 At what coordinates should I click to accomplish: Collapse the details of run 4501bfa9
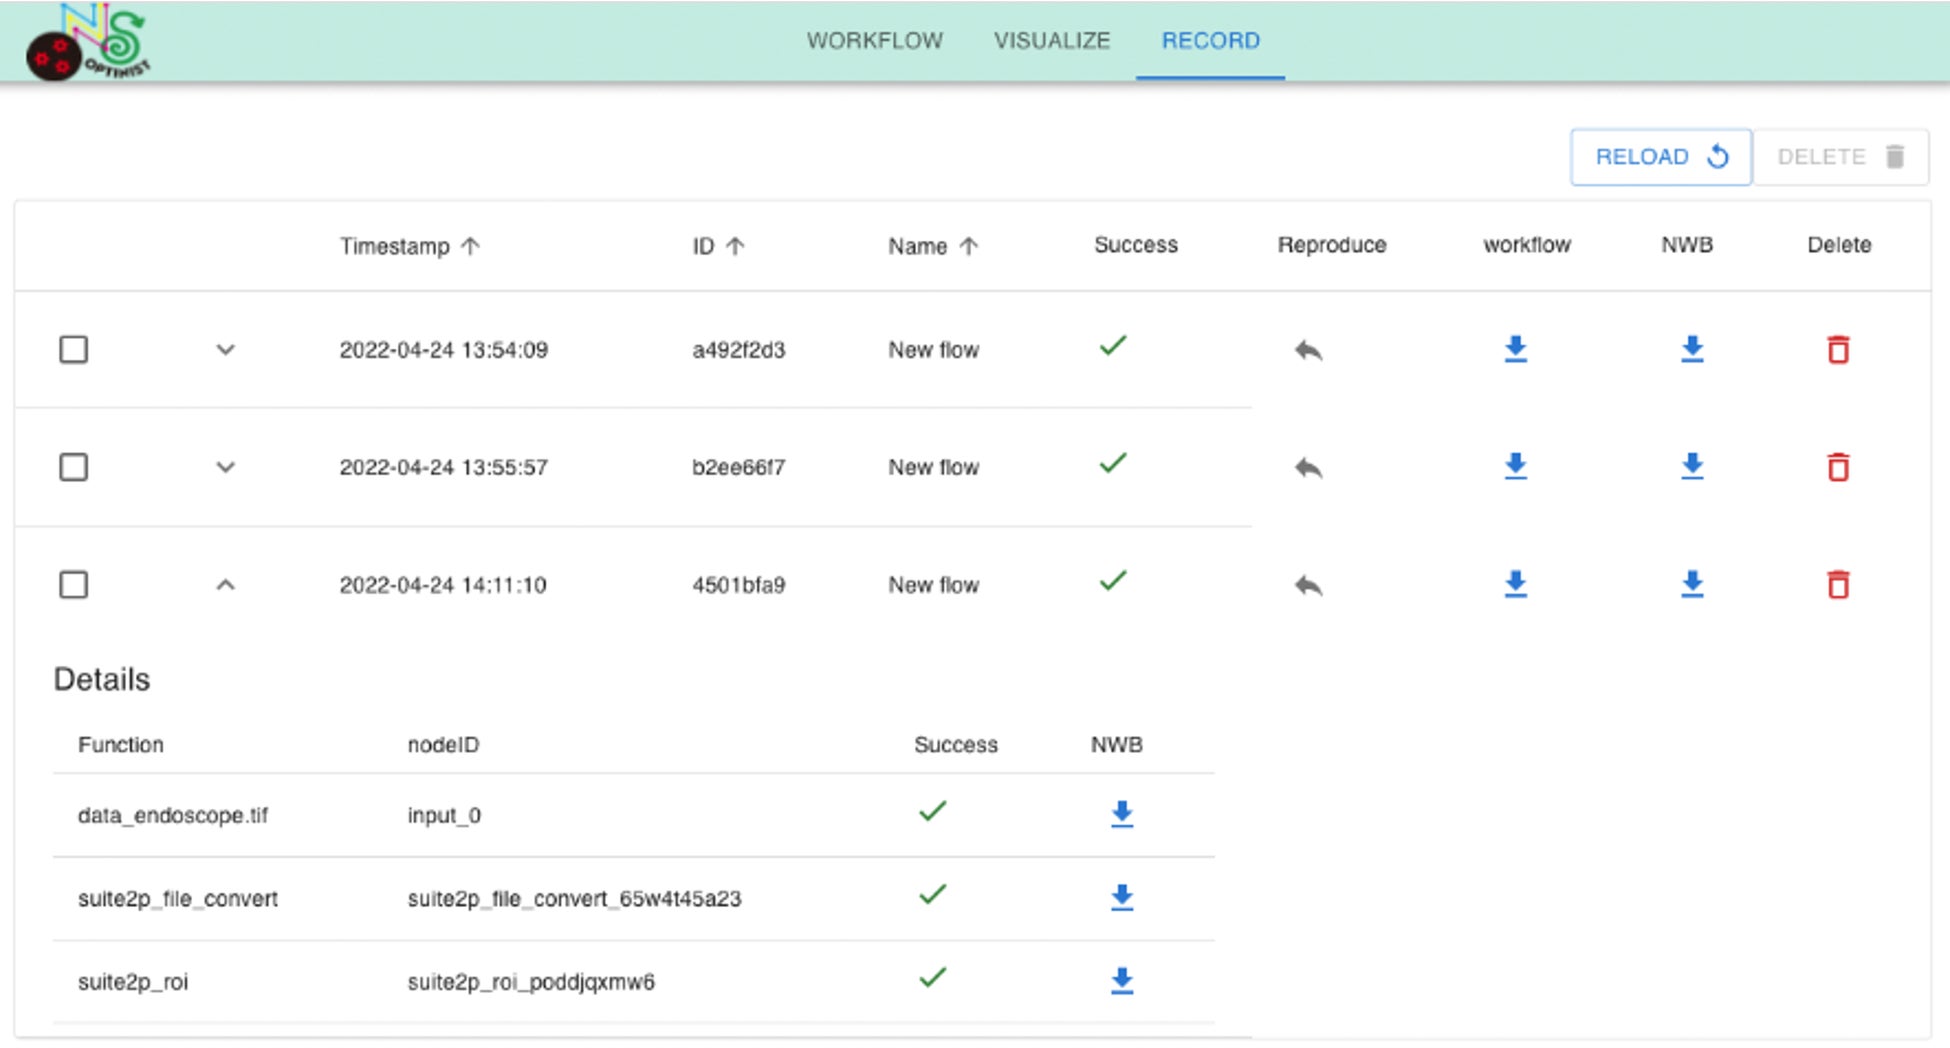(225, 585)
